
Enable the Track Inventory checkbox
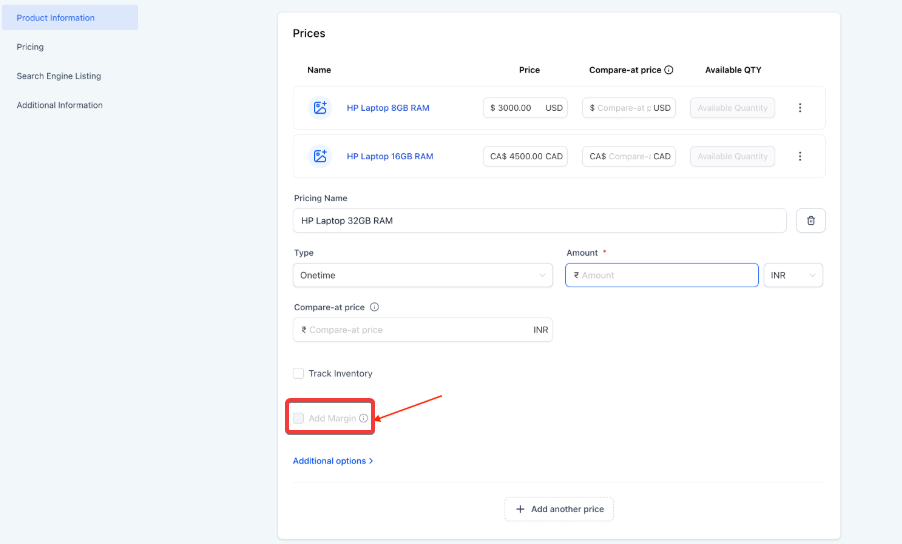(298, 374)
